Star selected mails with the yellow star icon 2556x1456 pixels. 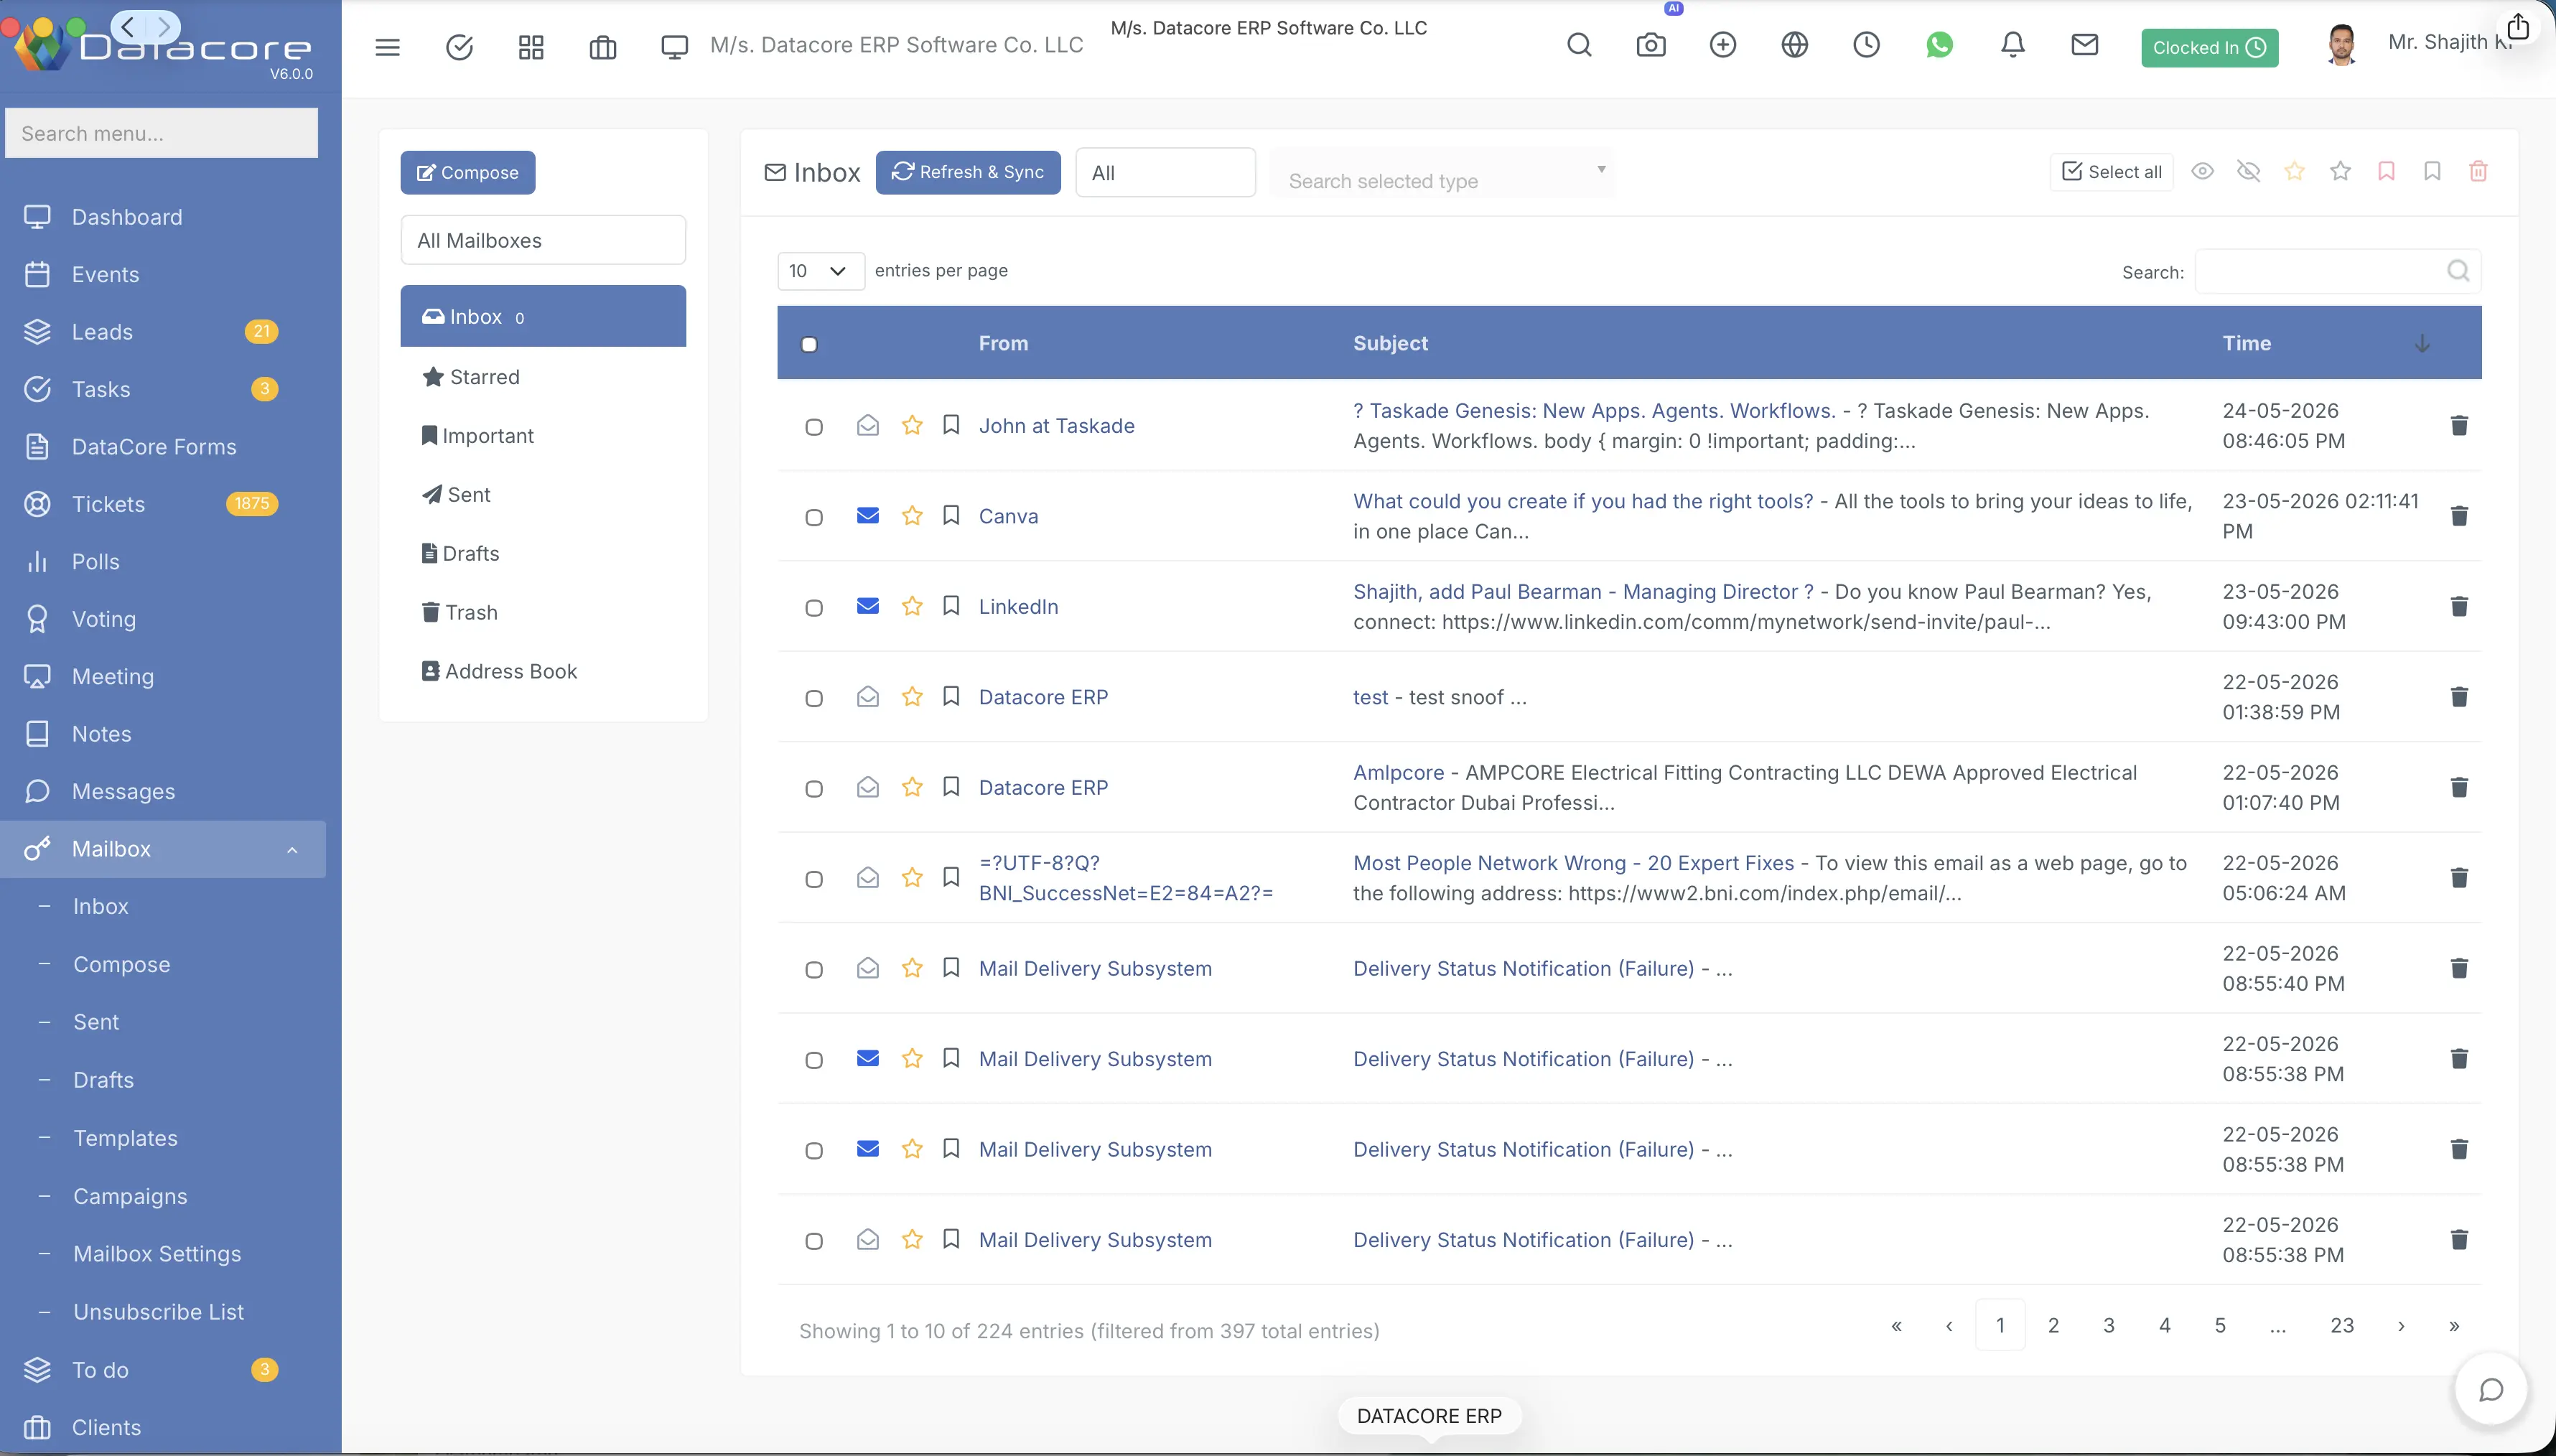pyautogui.click(x=2294, y=171)
